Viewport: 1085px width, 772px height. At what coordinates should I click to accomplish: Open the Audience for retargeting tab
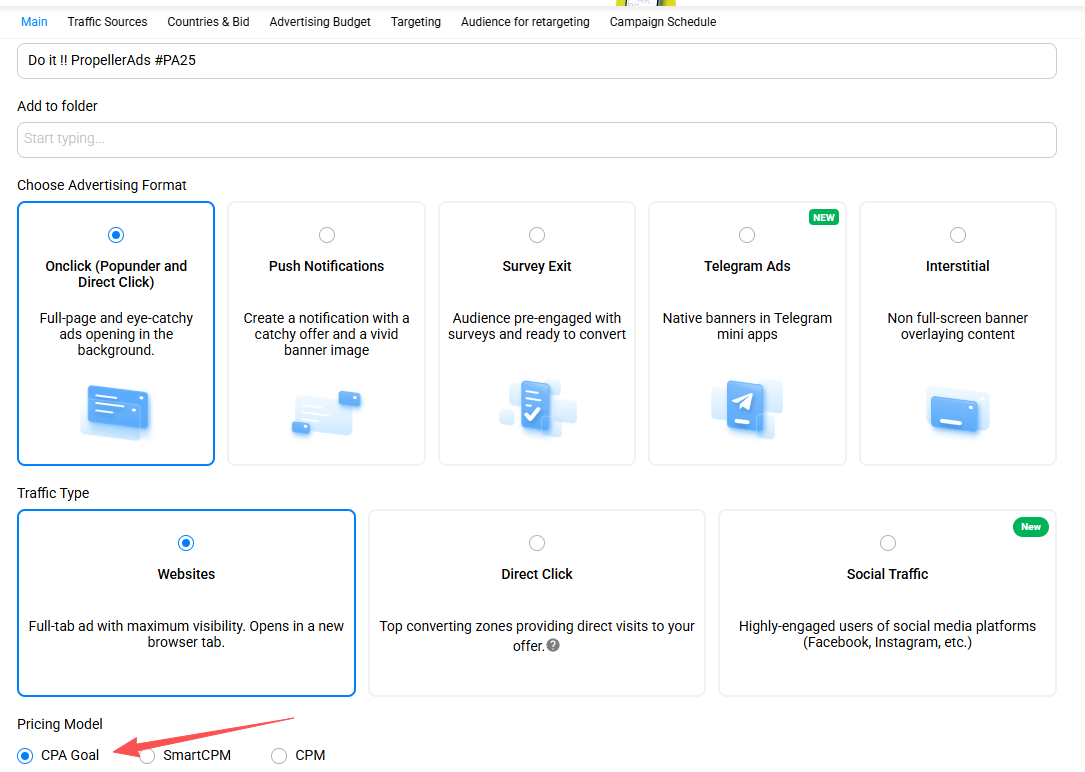(525, 21)
